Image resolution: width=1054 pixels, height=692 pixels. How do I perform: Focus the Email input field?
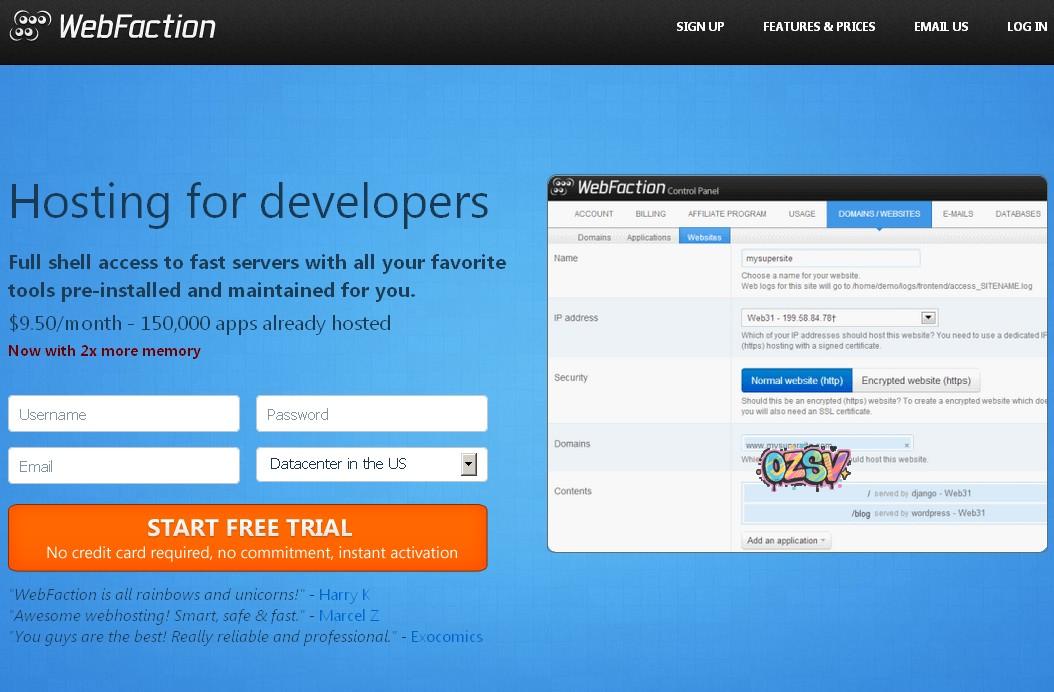tap(124, 465)
